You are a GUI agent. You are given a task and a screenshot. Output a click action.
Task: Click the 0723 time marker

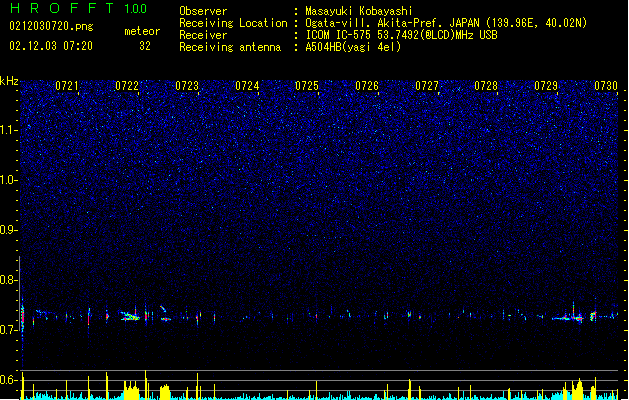(187, 86)
